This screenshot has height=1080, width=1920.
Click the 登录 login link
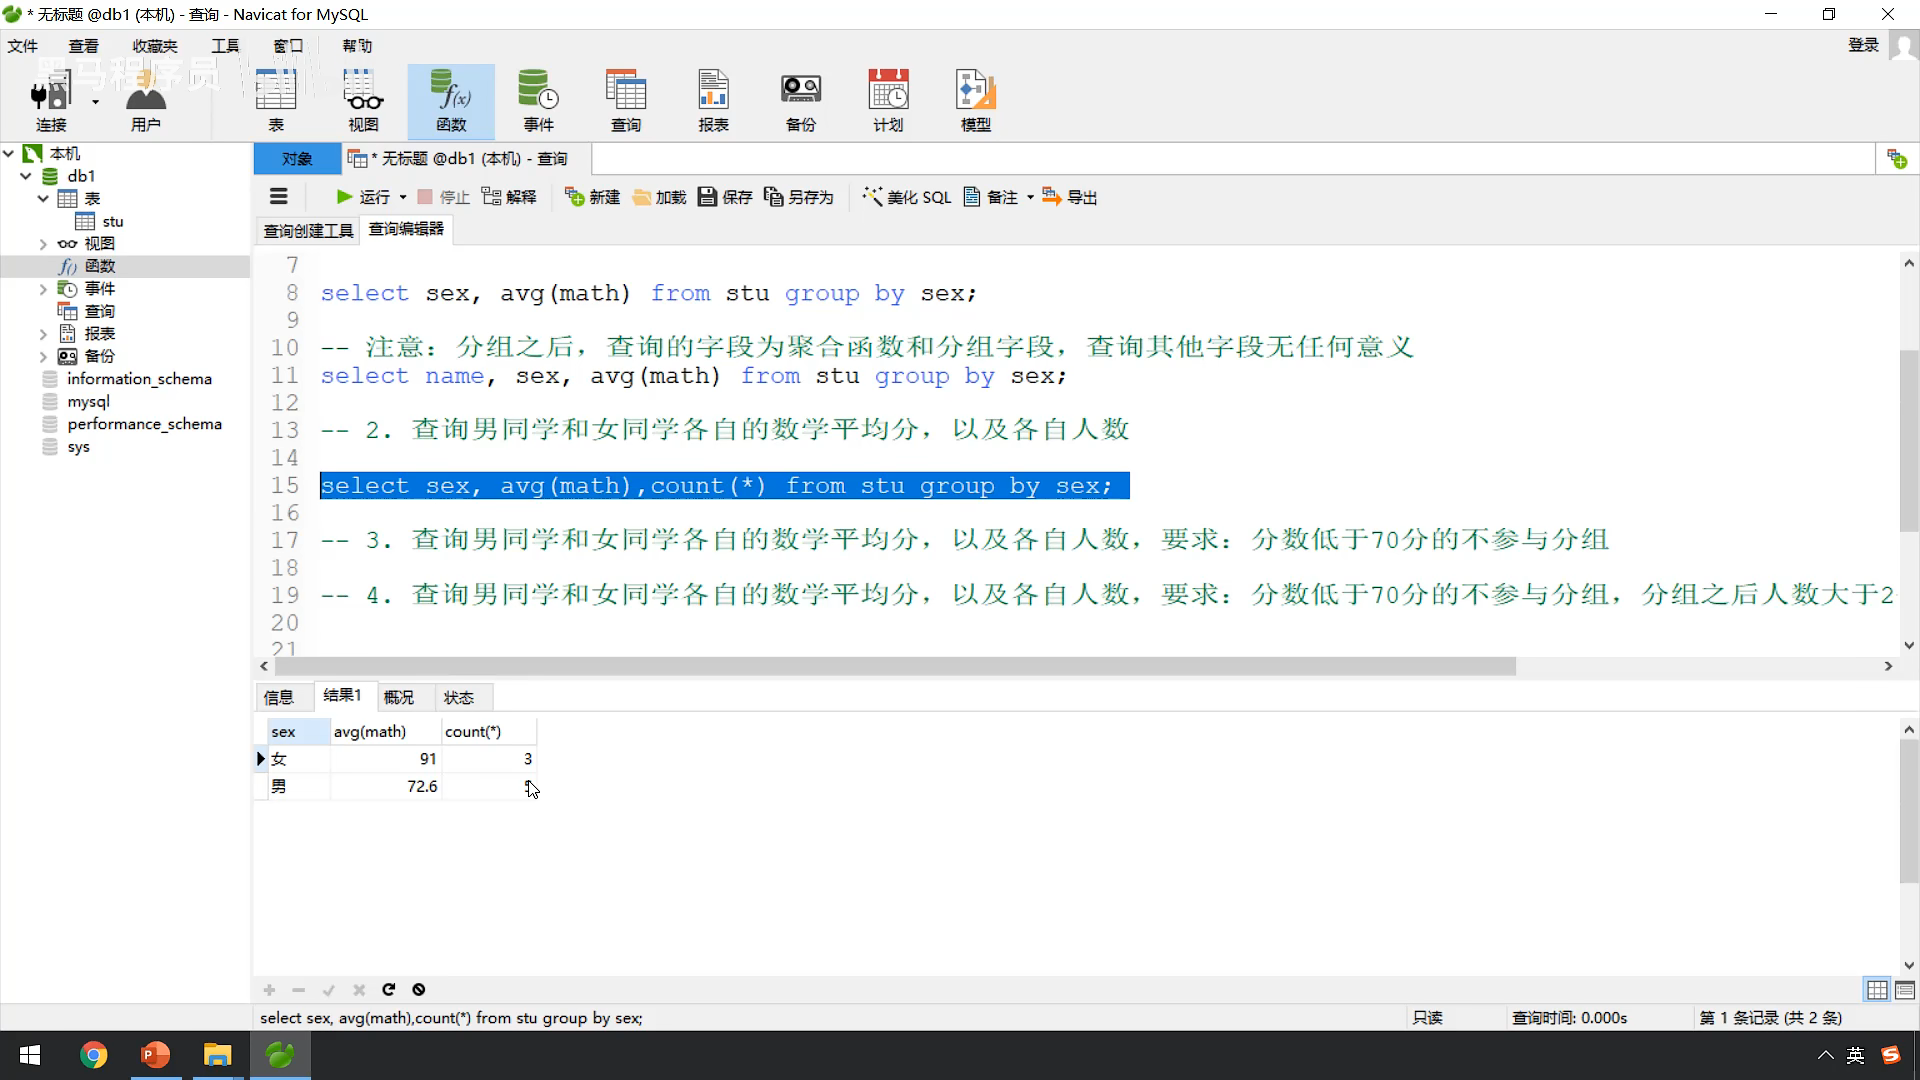click(1862, 45)
